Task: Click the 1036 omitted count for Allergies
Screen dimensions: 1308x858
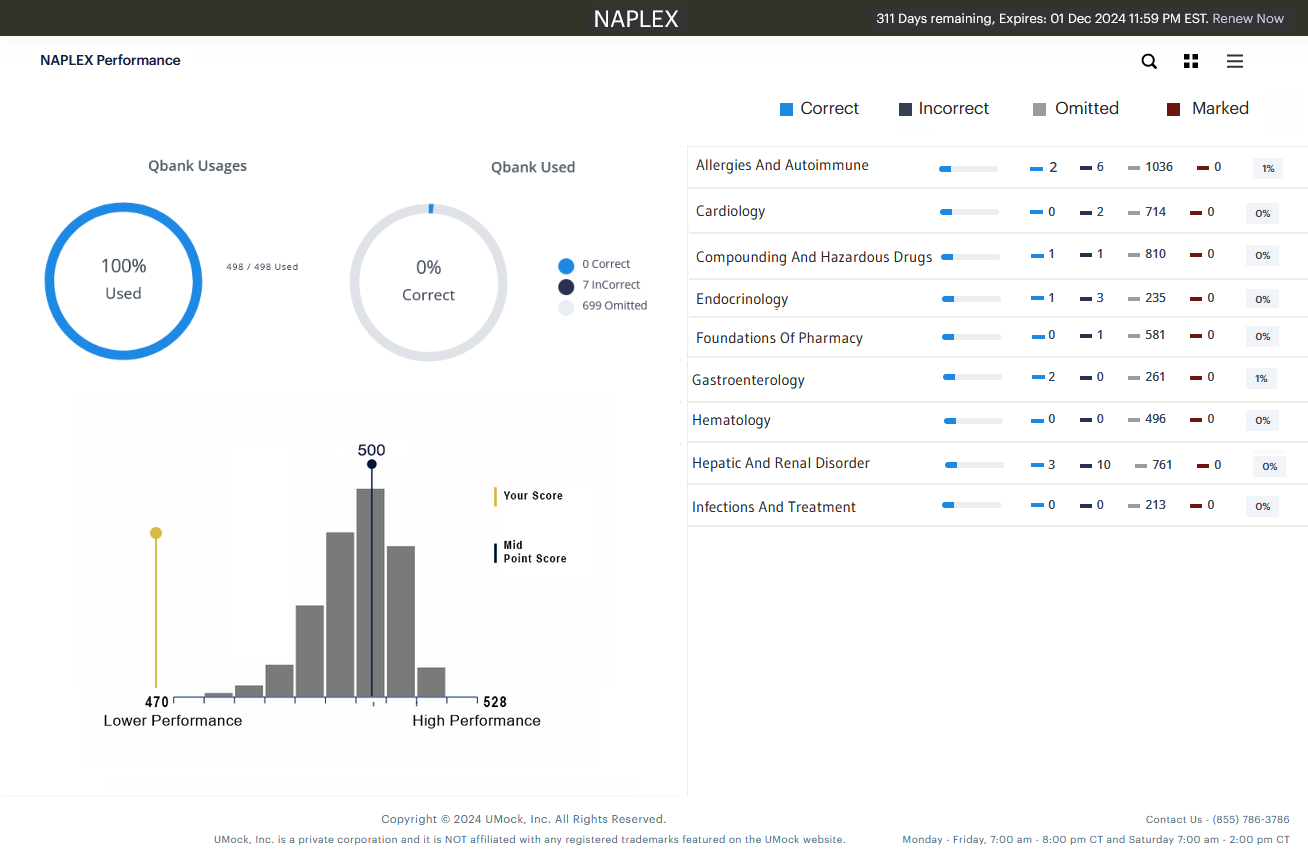Action: click(x=1159, y=167)
